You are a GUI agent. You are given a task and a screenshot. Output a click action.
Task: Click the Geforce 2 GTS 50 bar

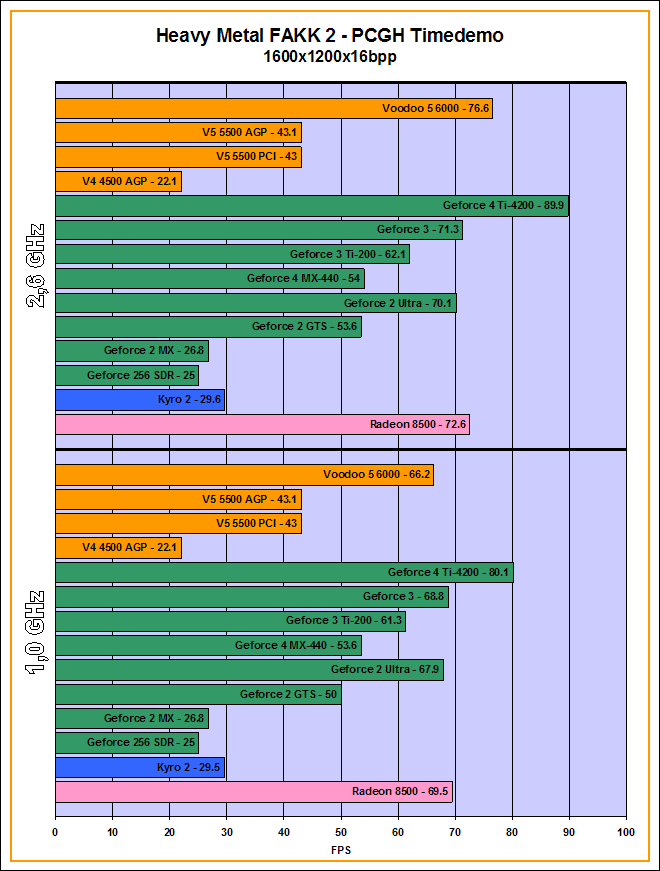click(x=198, y=695)
